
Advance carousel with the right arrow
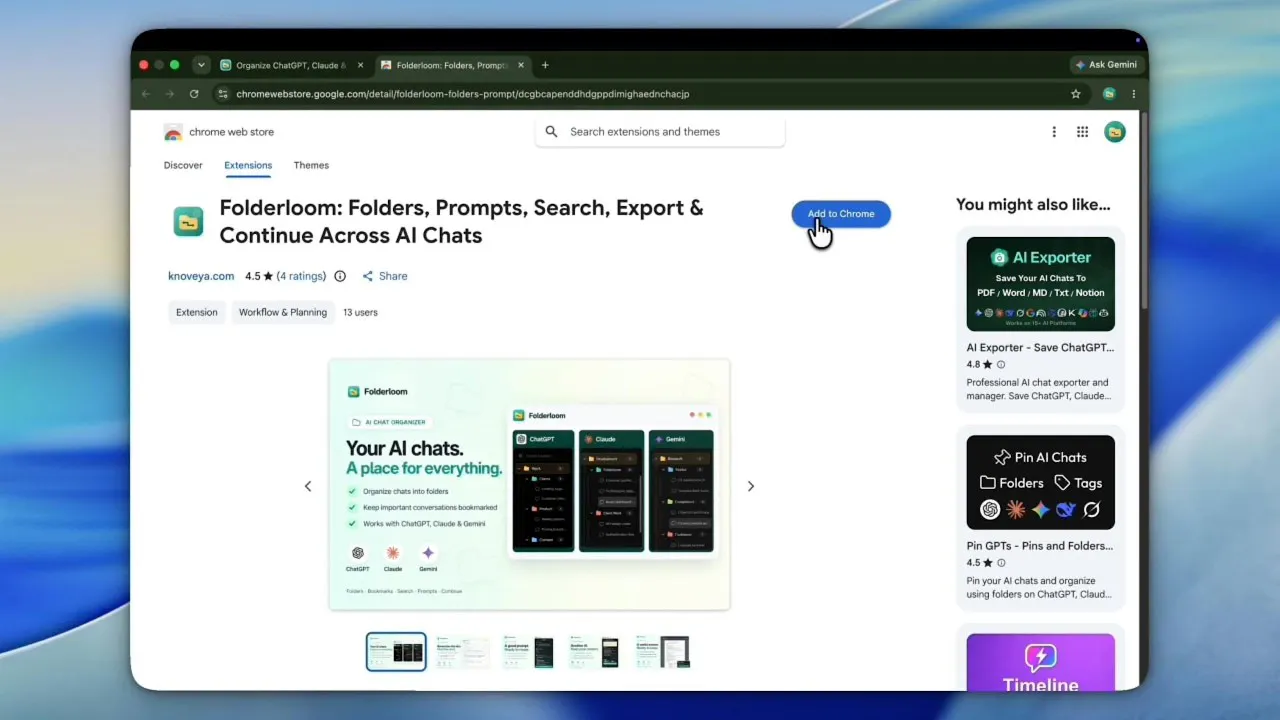[751, 486]
